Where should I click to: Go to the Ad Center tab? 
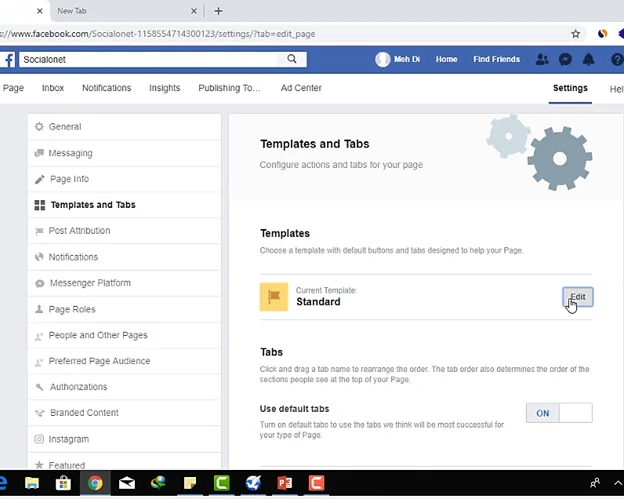(301, 88)
